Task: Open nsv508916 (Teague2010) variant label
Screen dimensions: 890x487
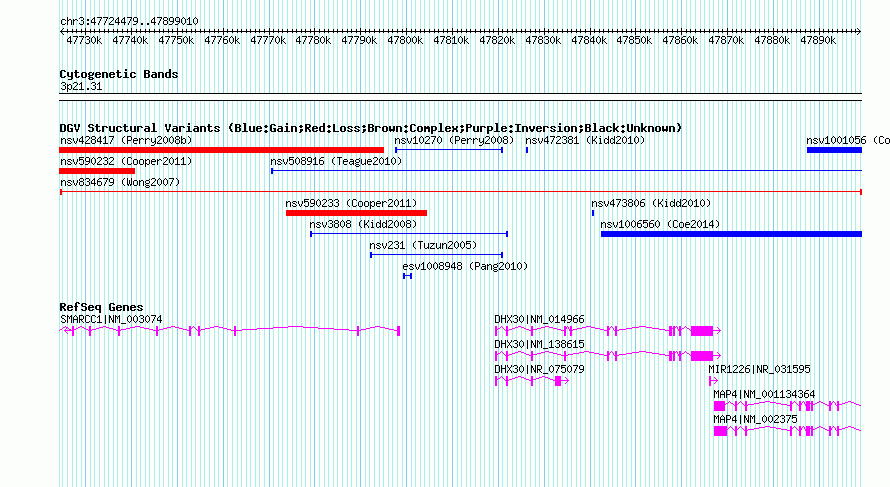Action: point(336,161)
